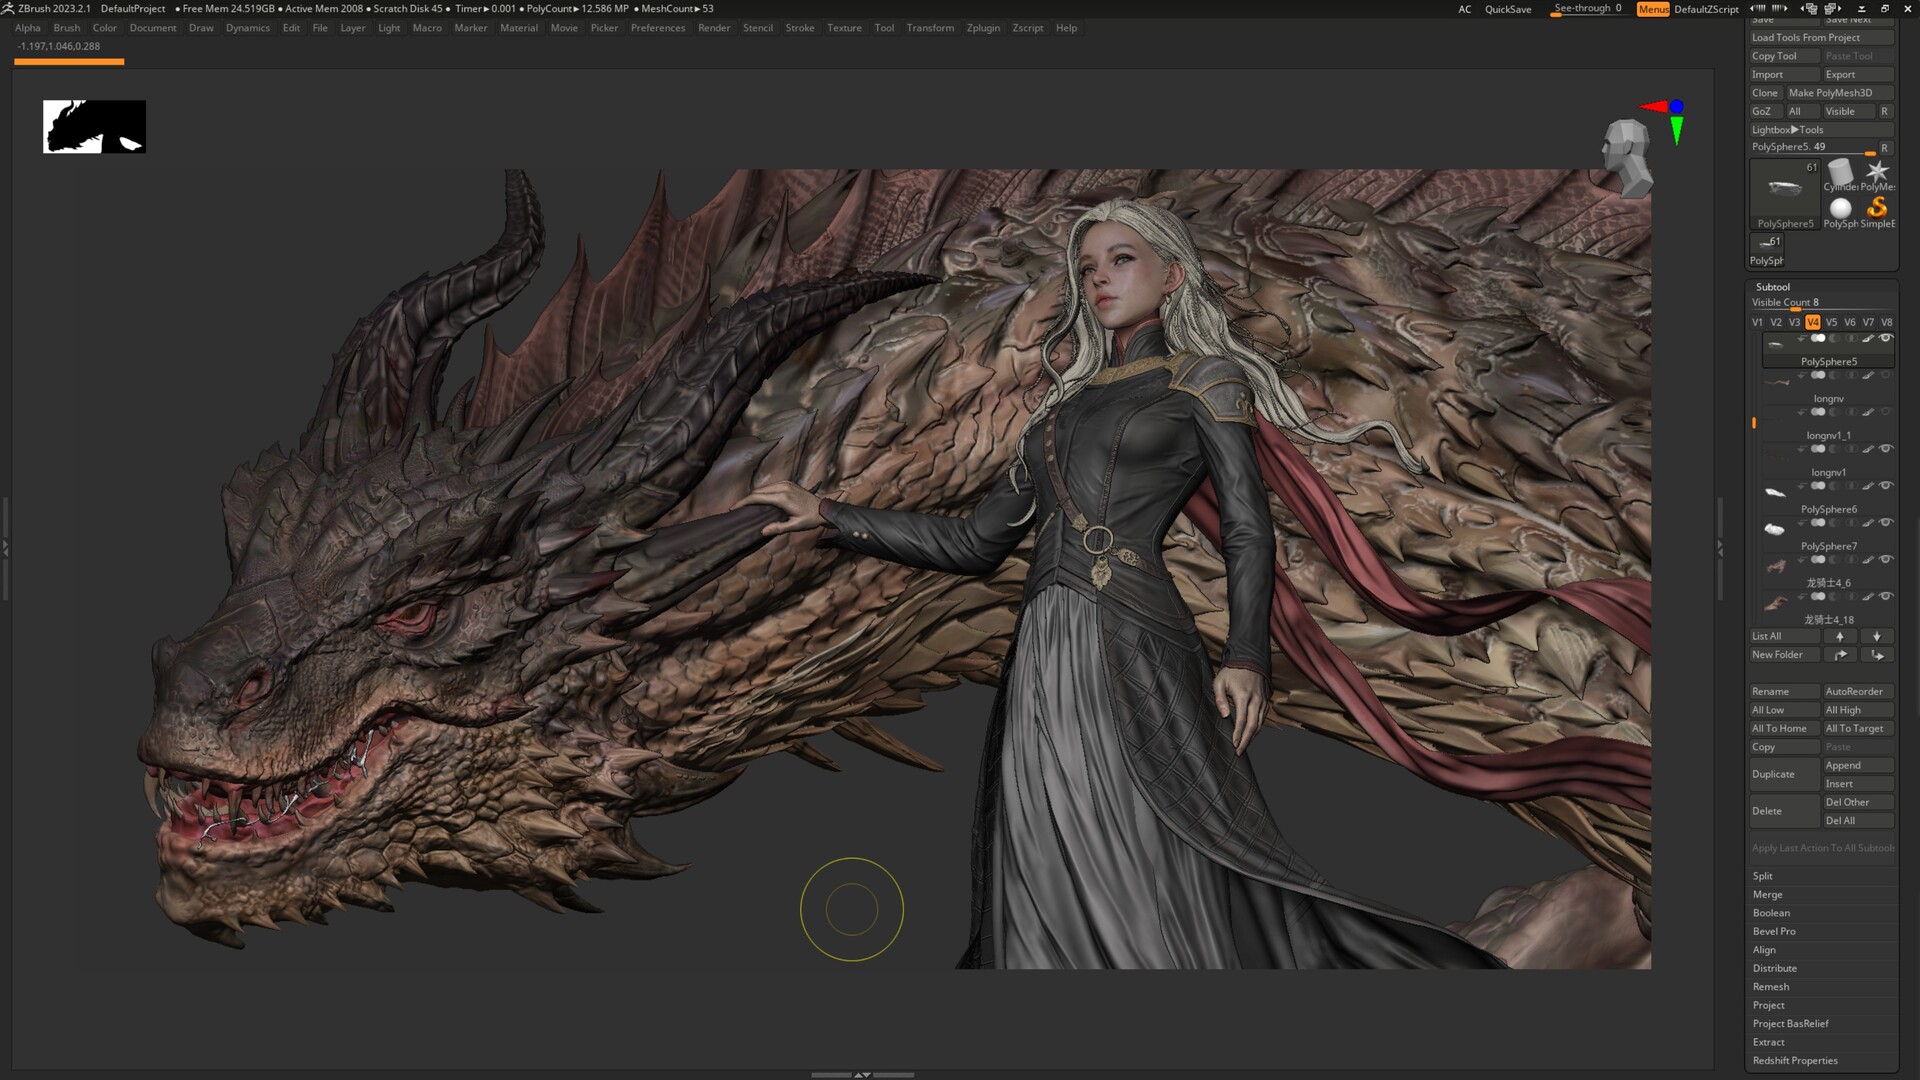Toggle the Menus button in the title bar
Viewport: 1920px width, 1080px height.
(1652, 9)
